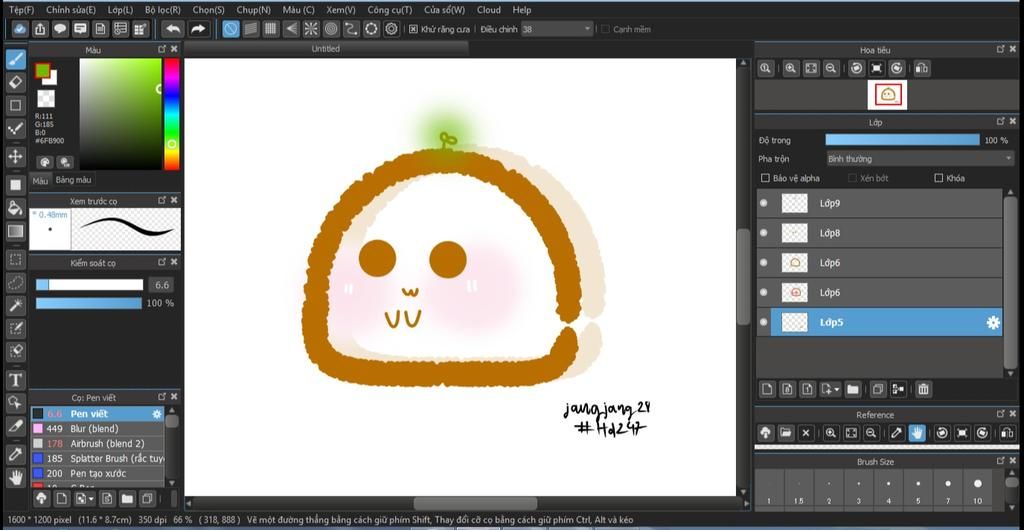Viewport: 1024px width, 530px height.
Task: Click the cloud save icon in toolbar
Action: 20,29
